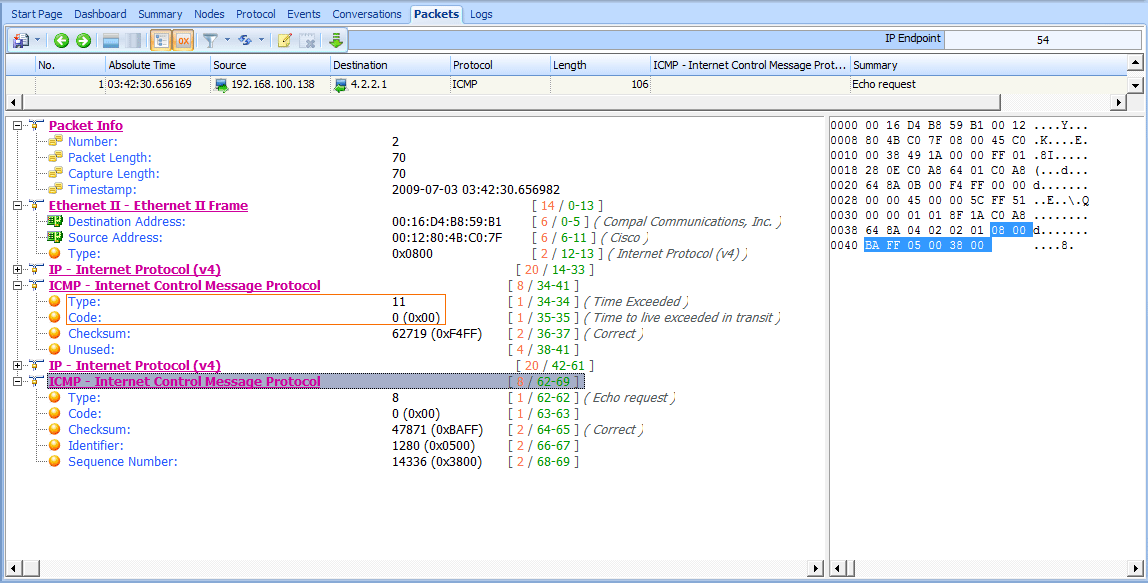Select the Source Address field row
This screenshot has width=1148, height=583.
[x=348, y=238]
